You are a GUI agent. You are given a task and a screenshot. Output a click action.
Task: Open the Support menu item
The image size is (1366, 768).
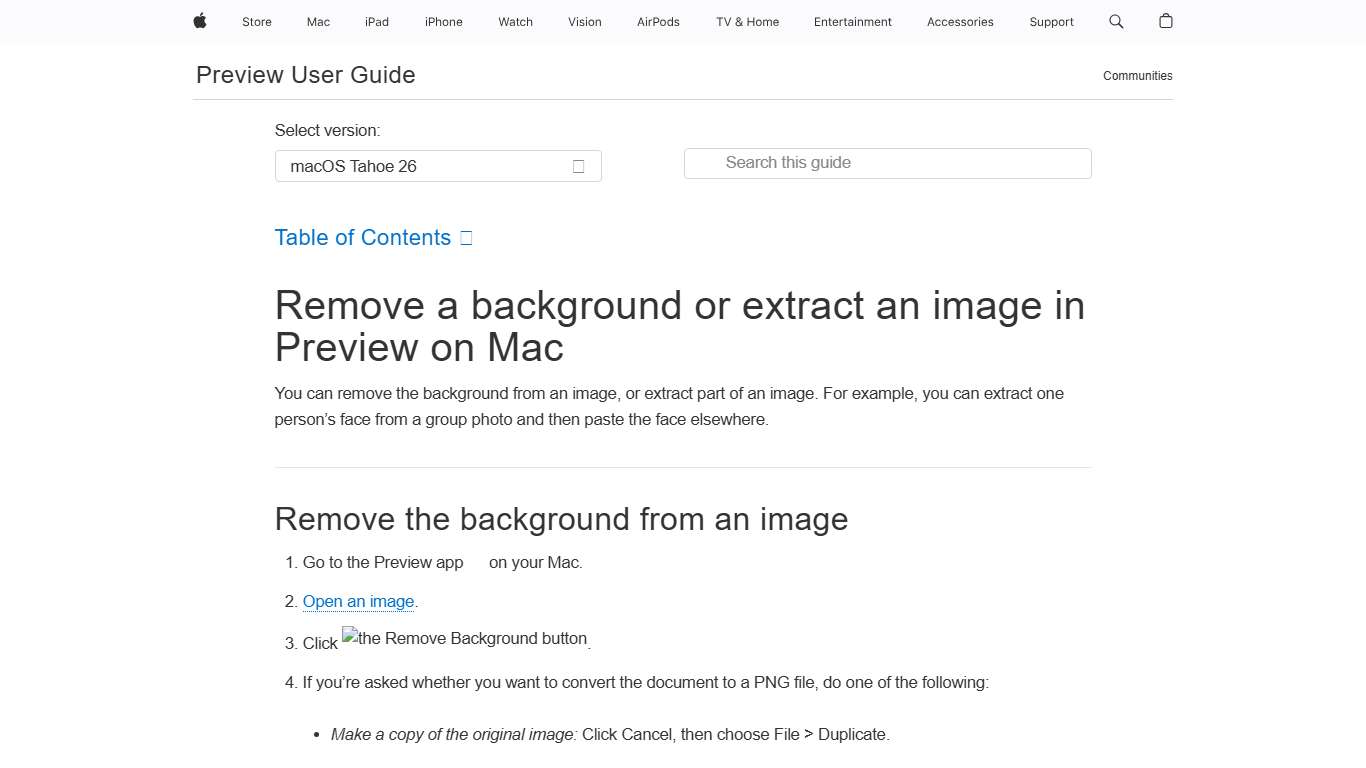1051,21
